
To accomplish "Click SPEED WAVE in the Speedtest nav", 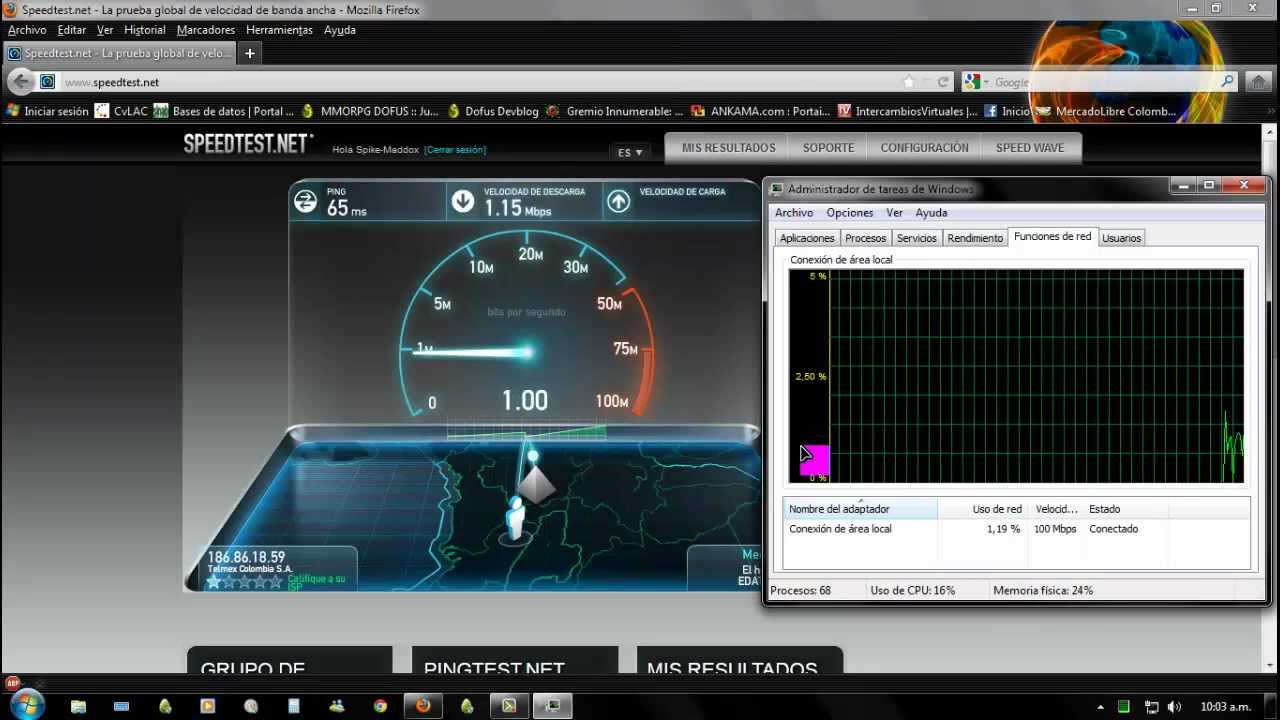I will coord(1030,148).
